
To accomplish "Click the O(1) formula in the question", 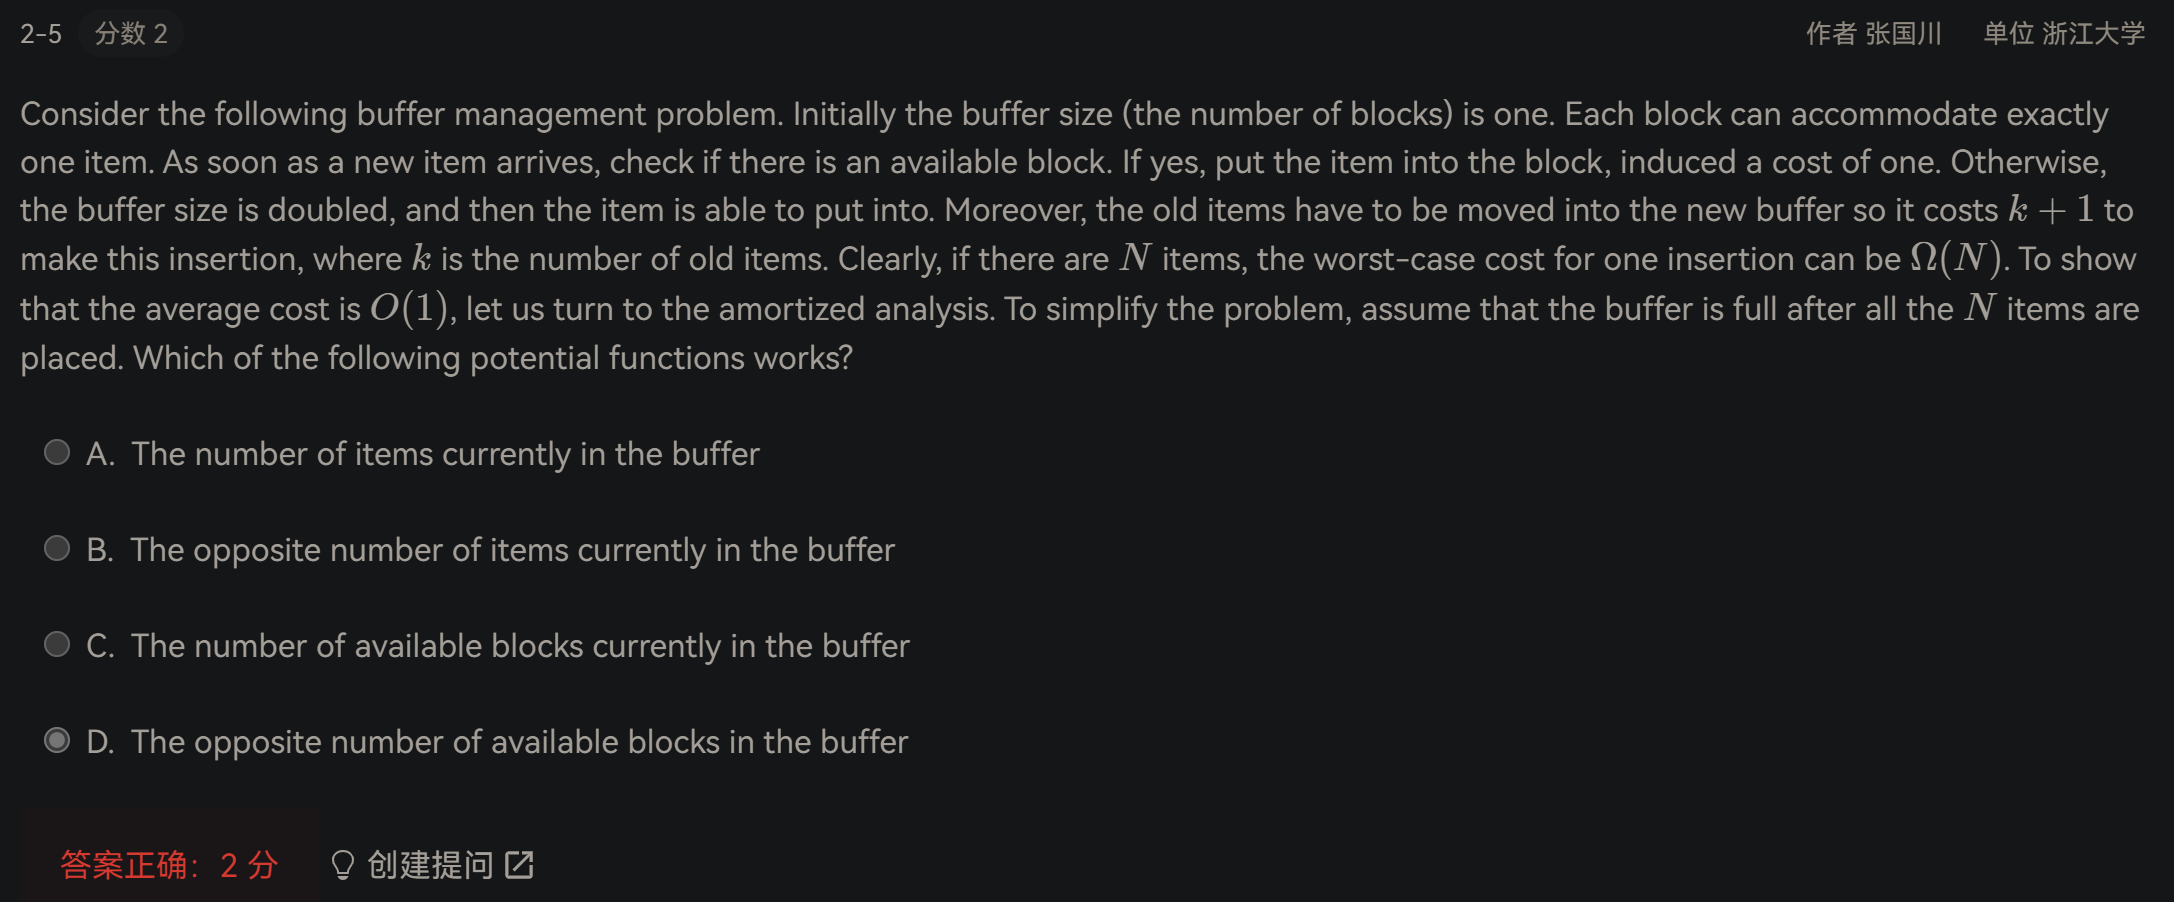I will click(408, 308).
